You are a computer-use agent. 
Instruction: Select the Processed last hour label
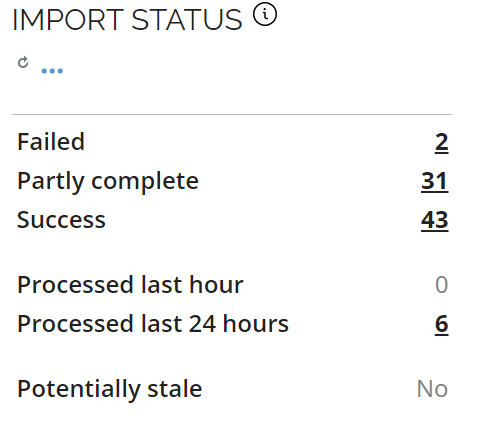click(130, 285)
